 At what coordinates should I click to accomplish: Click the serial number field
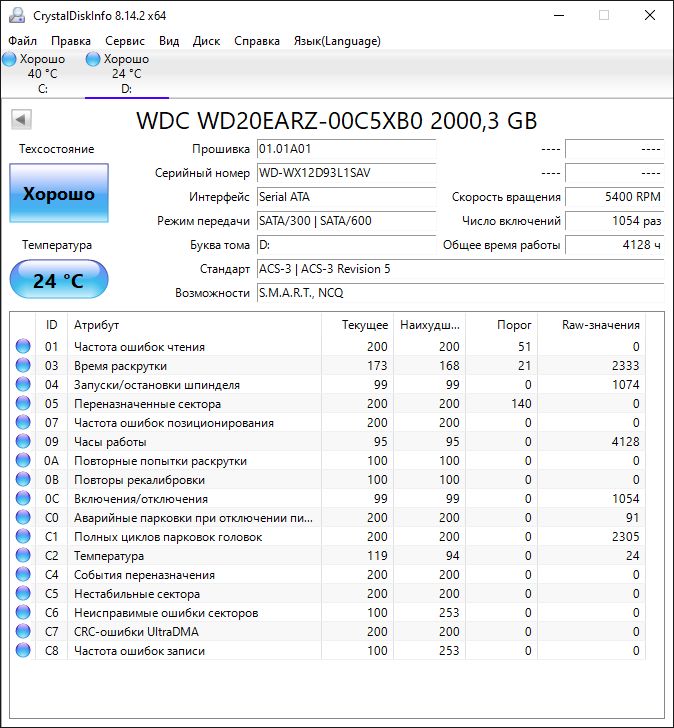[346, 173]
